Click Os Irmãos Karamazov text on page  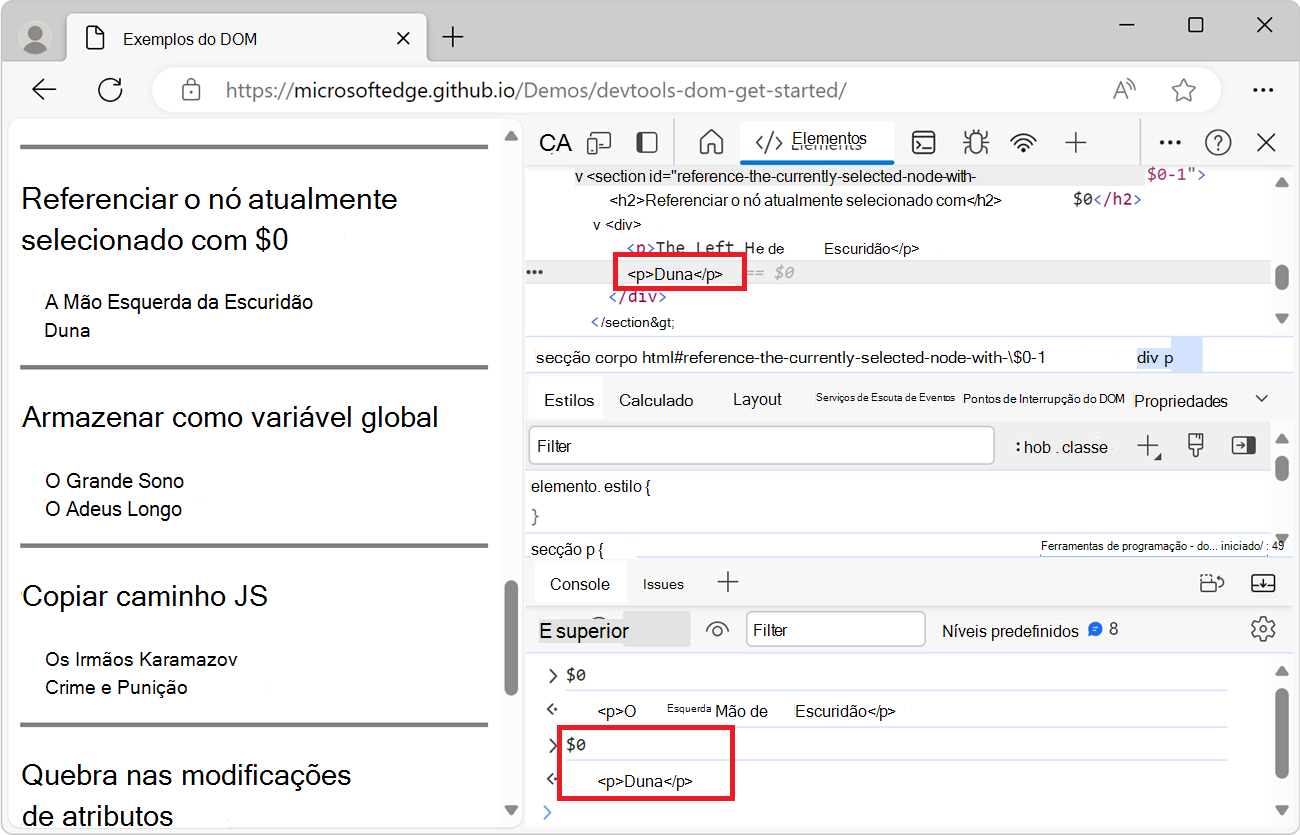coord(141,659)
